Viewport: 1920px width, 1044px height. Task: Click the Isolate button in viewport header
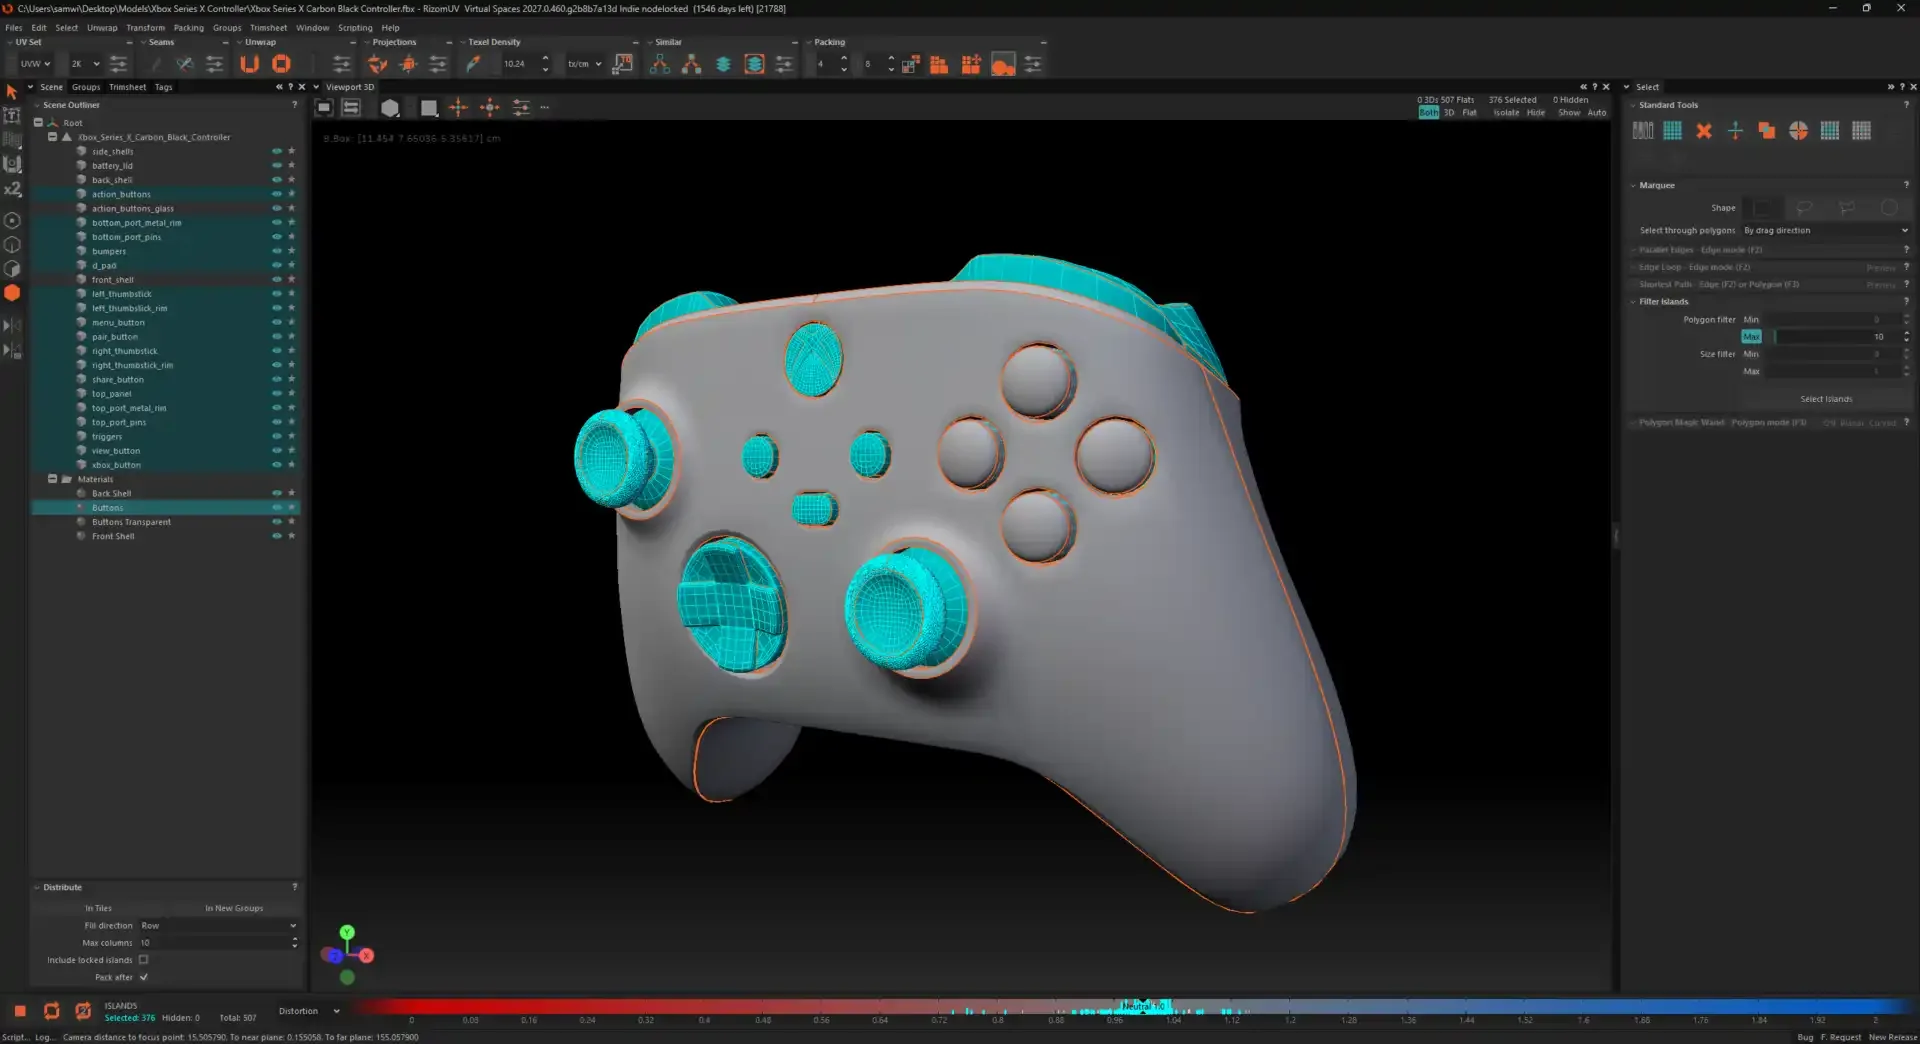(x=1506, y=113)
